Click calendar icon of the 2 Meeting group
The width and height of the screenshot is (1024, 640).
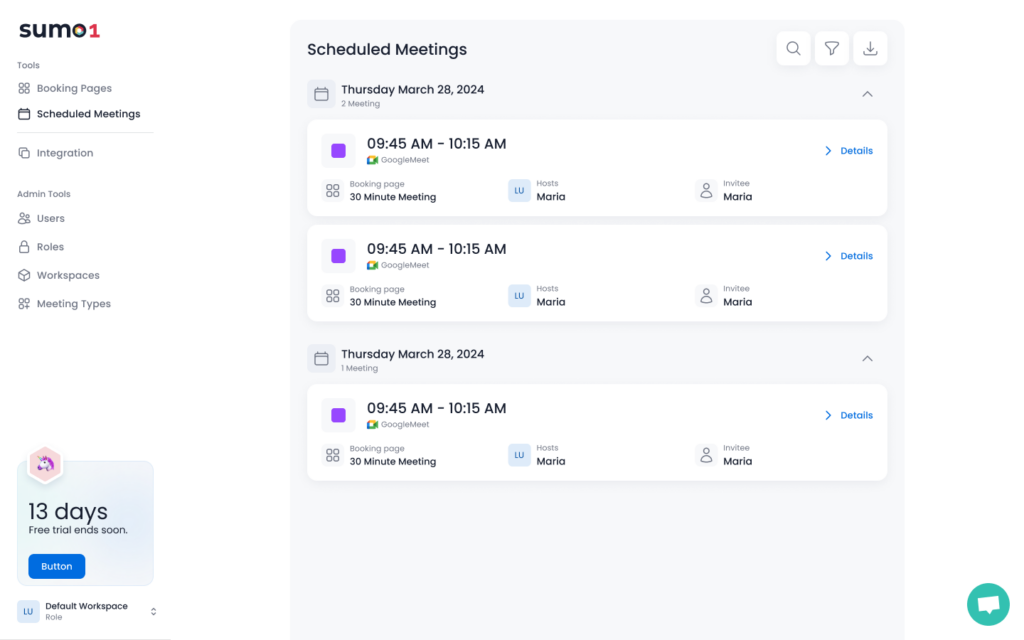(x=321, y=94)
